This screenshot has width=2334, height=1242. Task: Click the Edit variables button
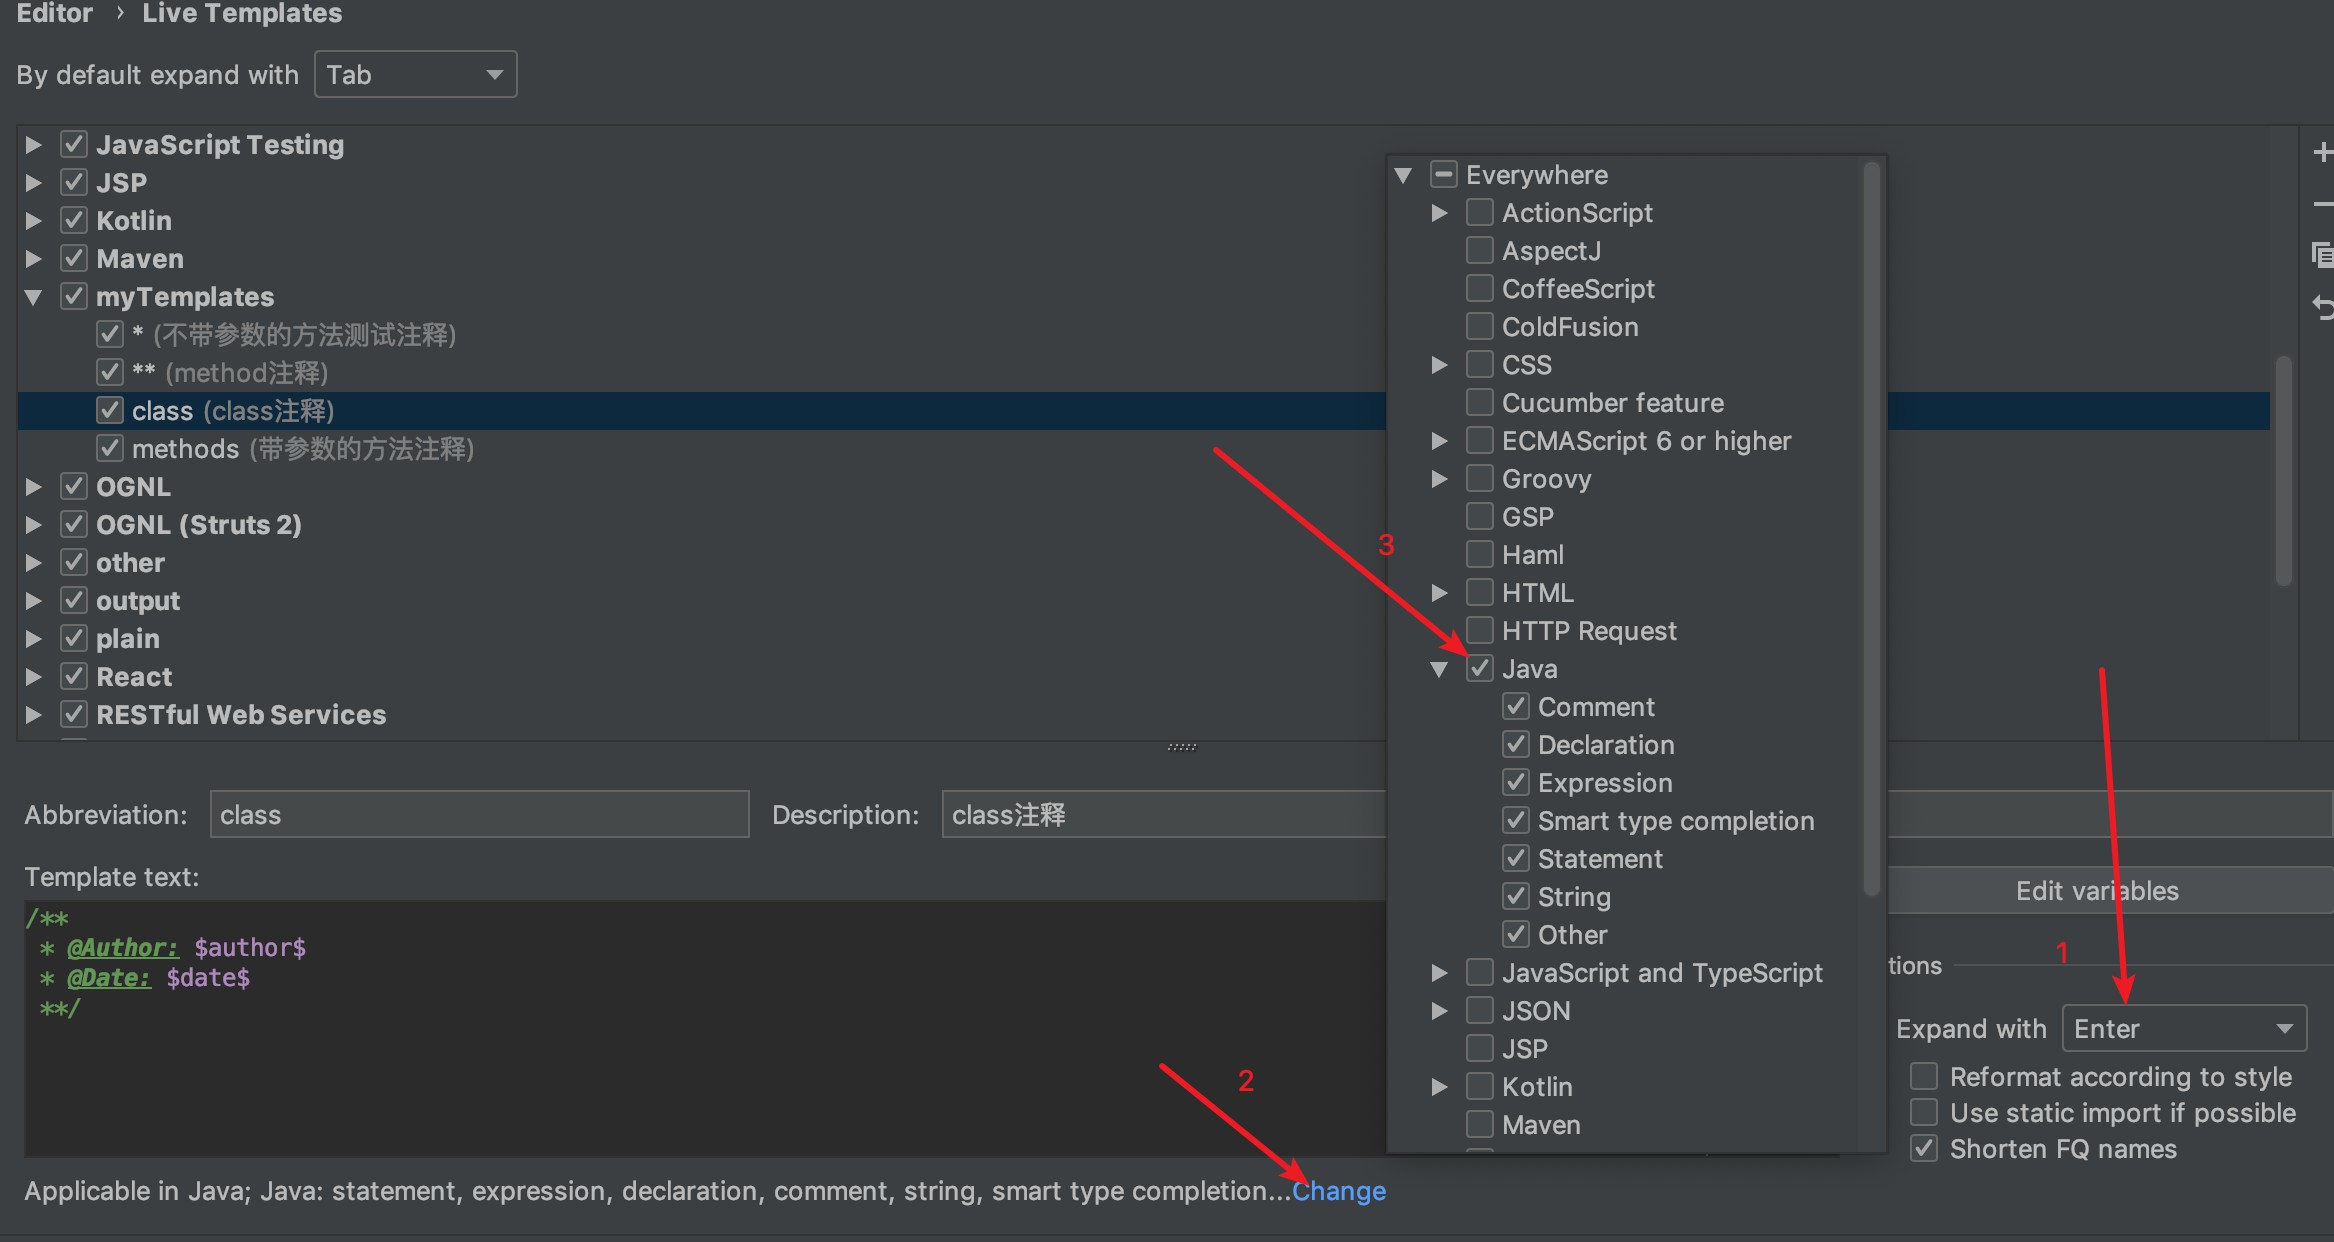[2096, 891]
